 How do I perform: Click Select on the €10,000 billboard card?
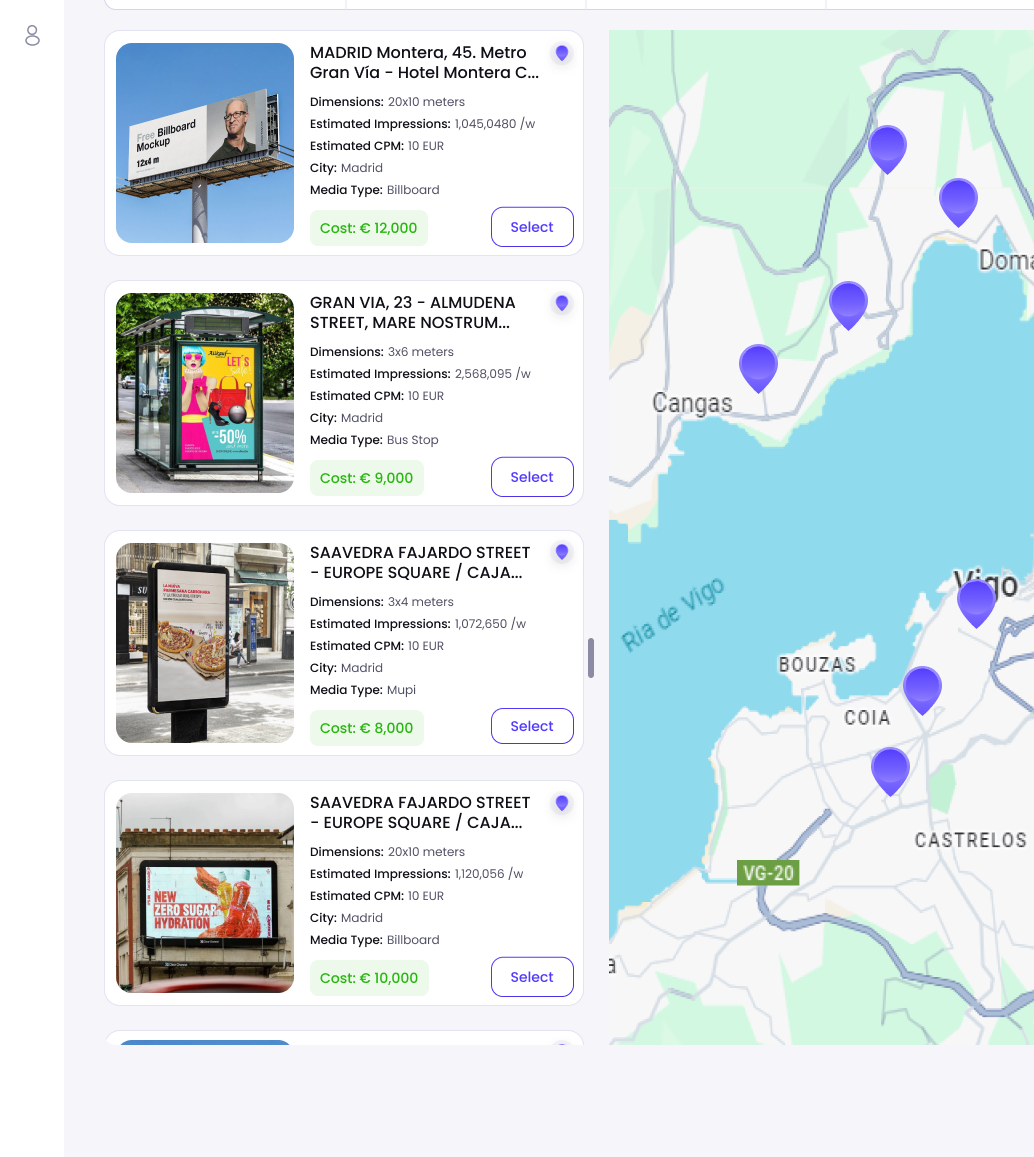coord(532,977)
